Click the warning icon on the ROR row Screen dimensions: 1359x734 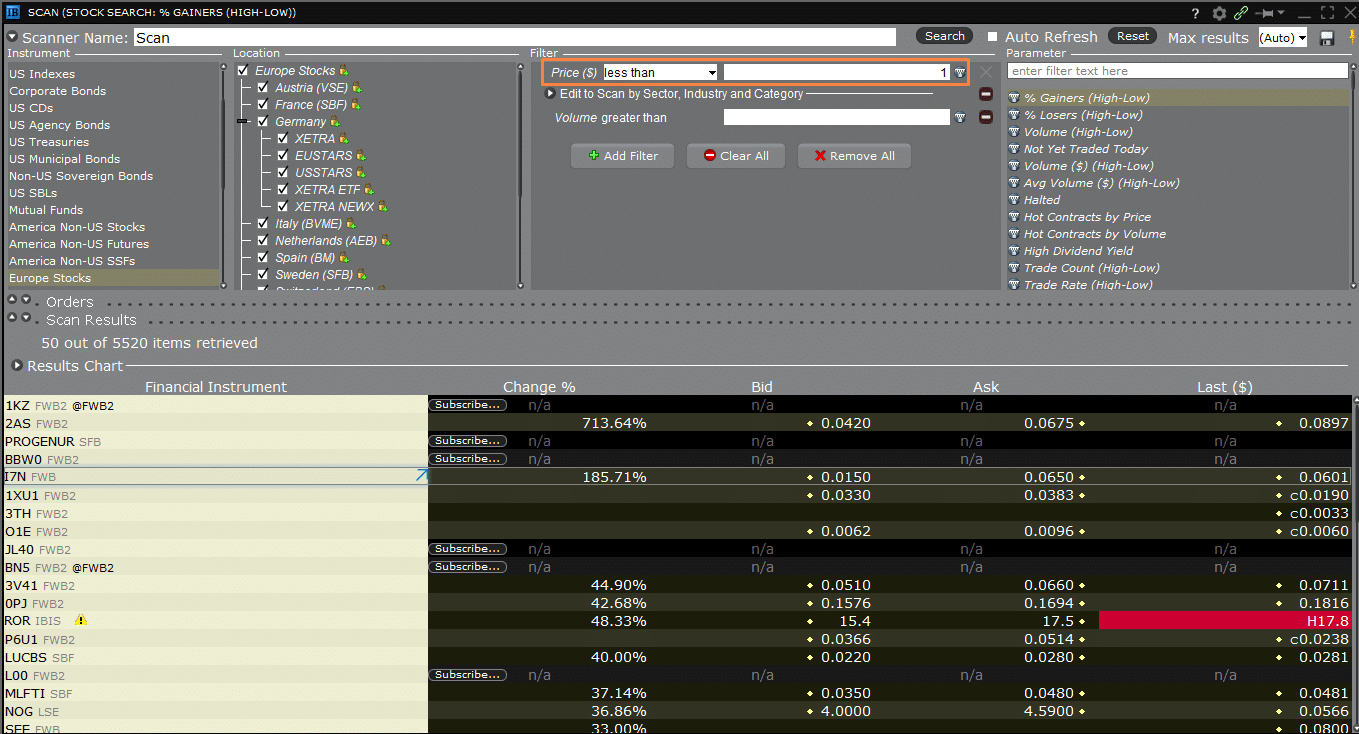81,621
